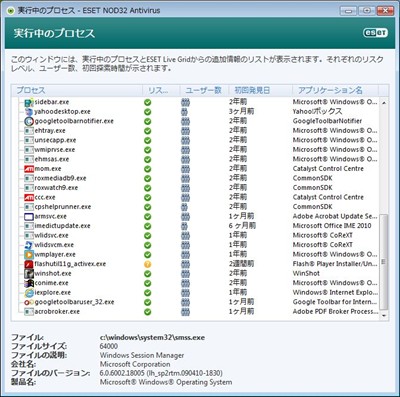Select the imedictupdate.exe row
This screenshot has width=400, height=397.
(x=195, y=226)
